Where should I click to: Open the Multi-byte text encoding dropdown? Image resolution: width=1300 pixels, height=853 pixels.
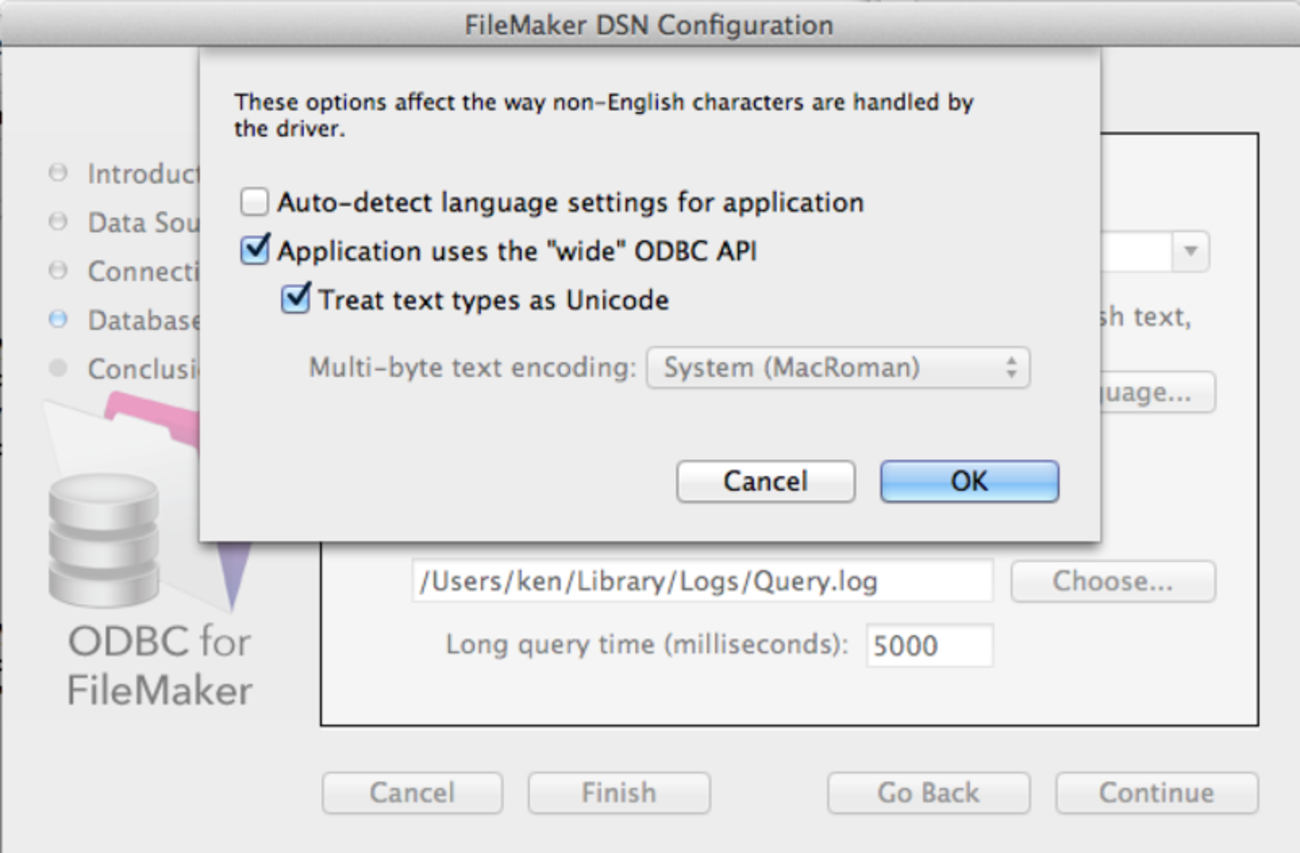click(x=838, y=368)
